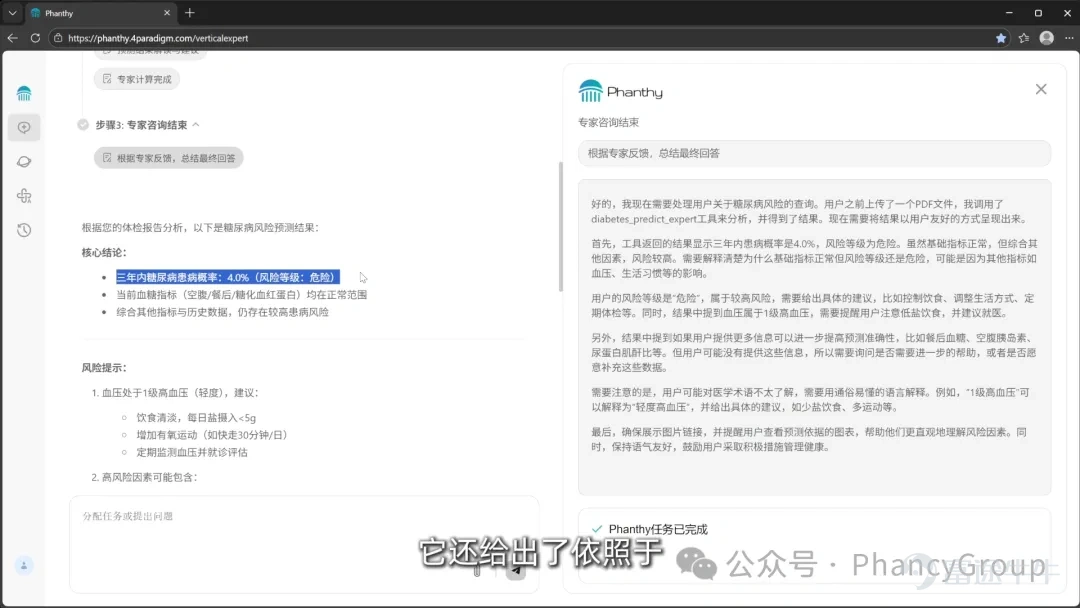This screenshot has height=608, width=1080.
Task: Open a new browser tab
Action: 190,13
